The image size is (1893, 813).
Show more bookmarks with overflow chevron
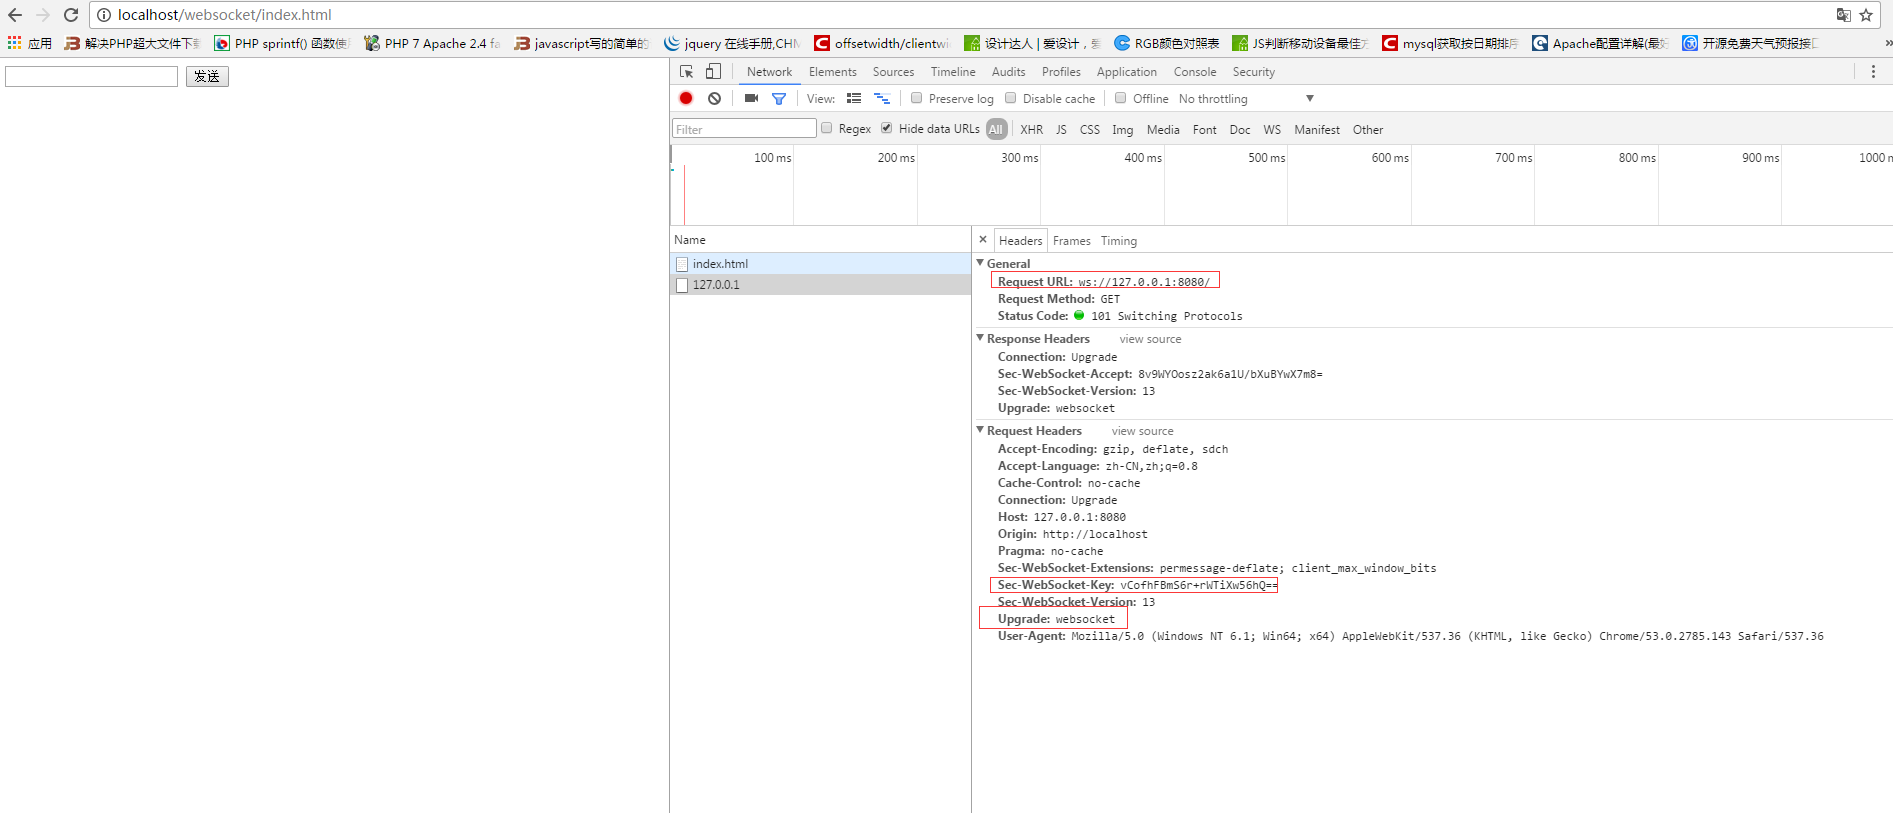coord(1888,43)
